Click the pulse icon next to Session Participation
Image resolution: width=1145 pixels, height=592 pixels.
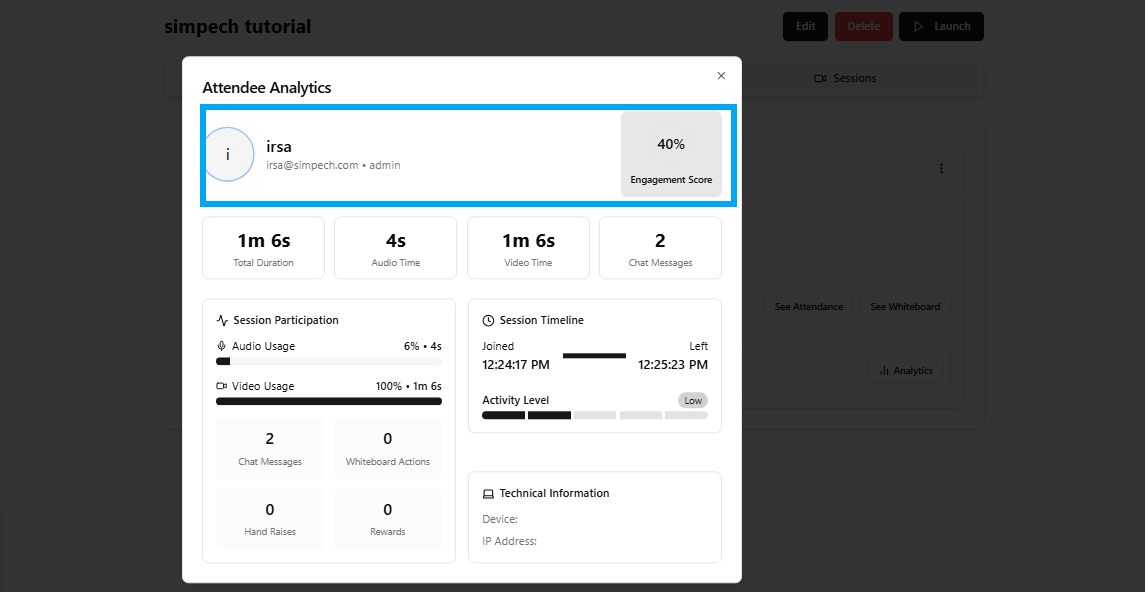pyautogui.click(x=222, y=321)
